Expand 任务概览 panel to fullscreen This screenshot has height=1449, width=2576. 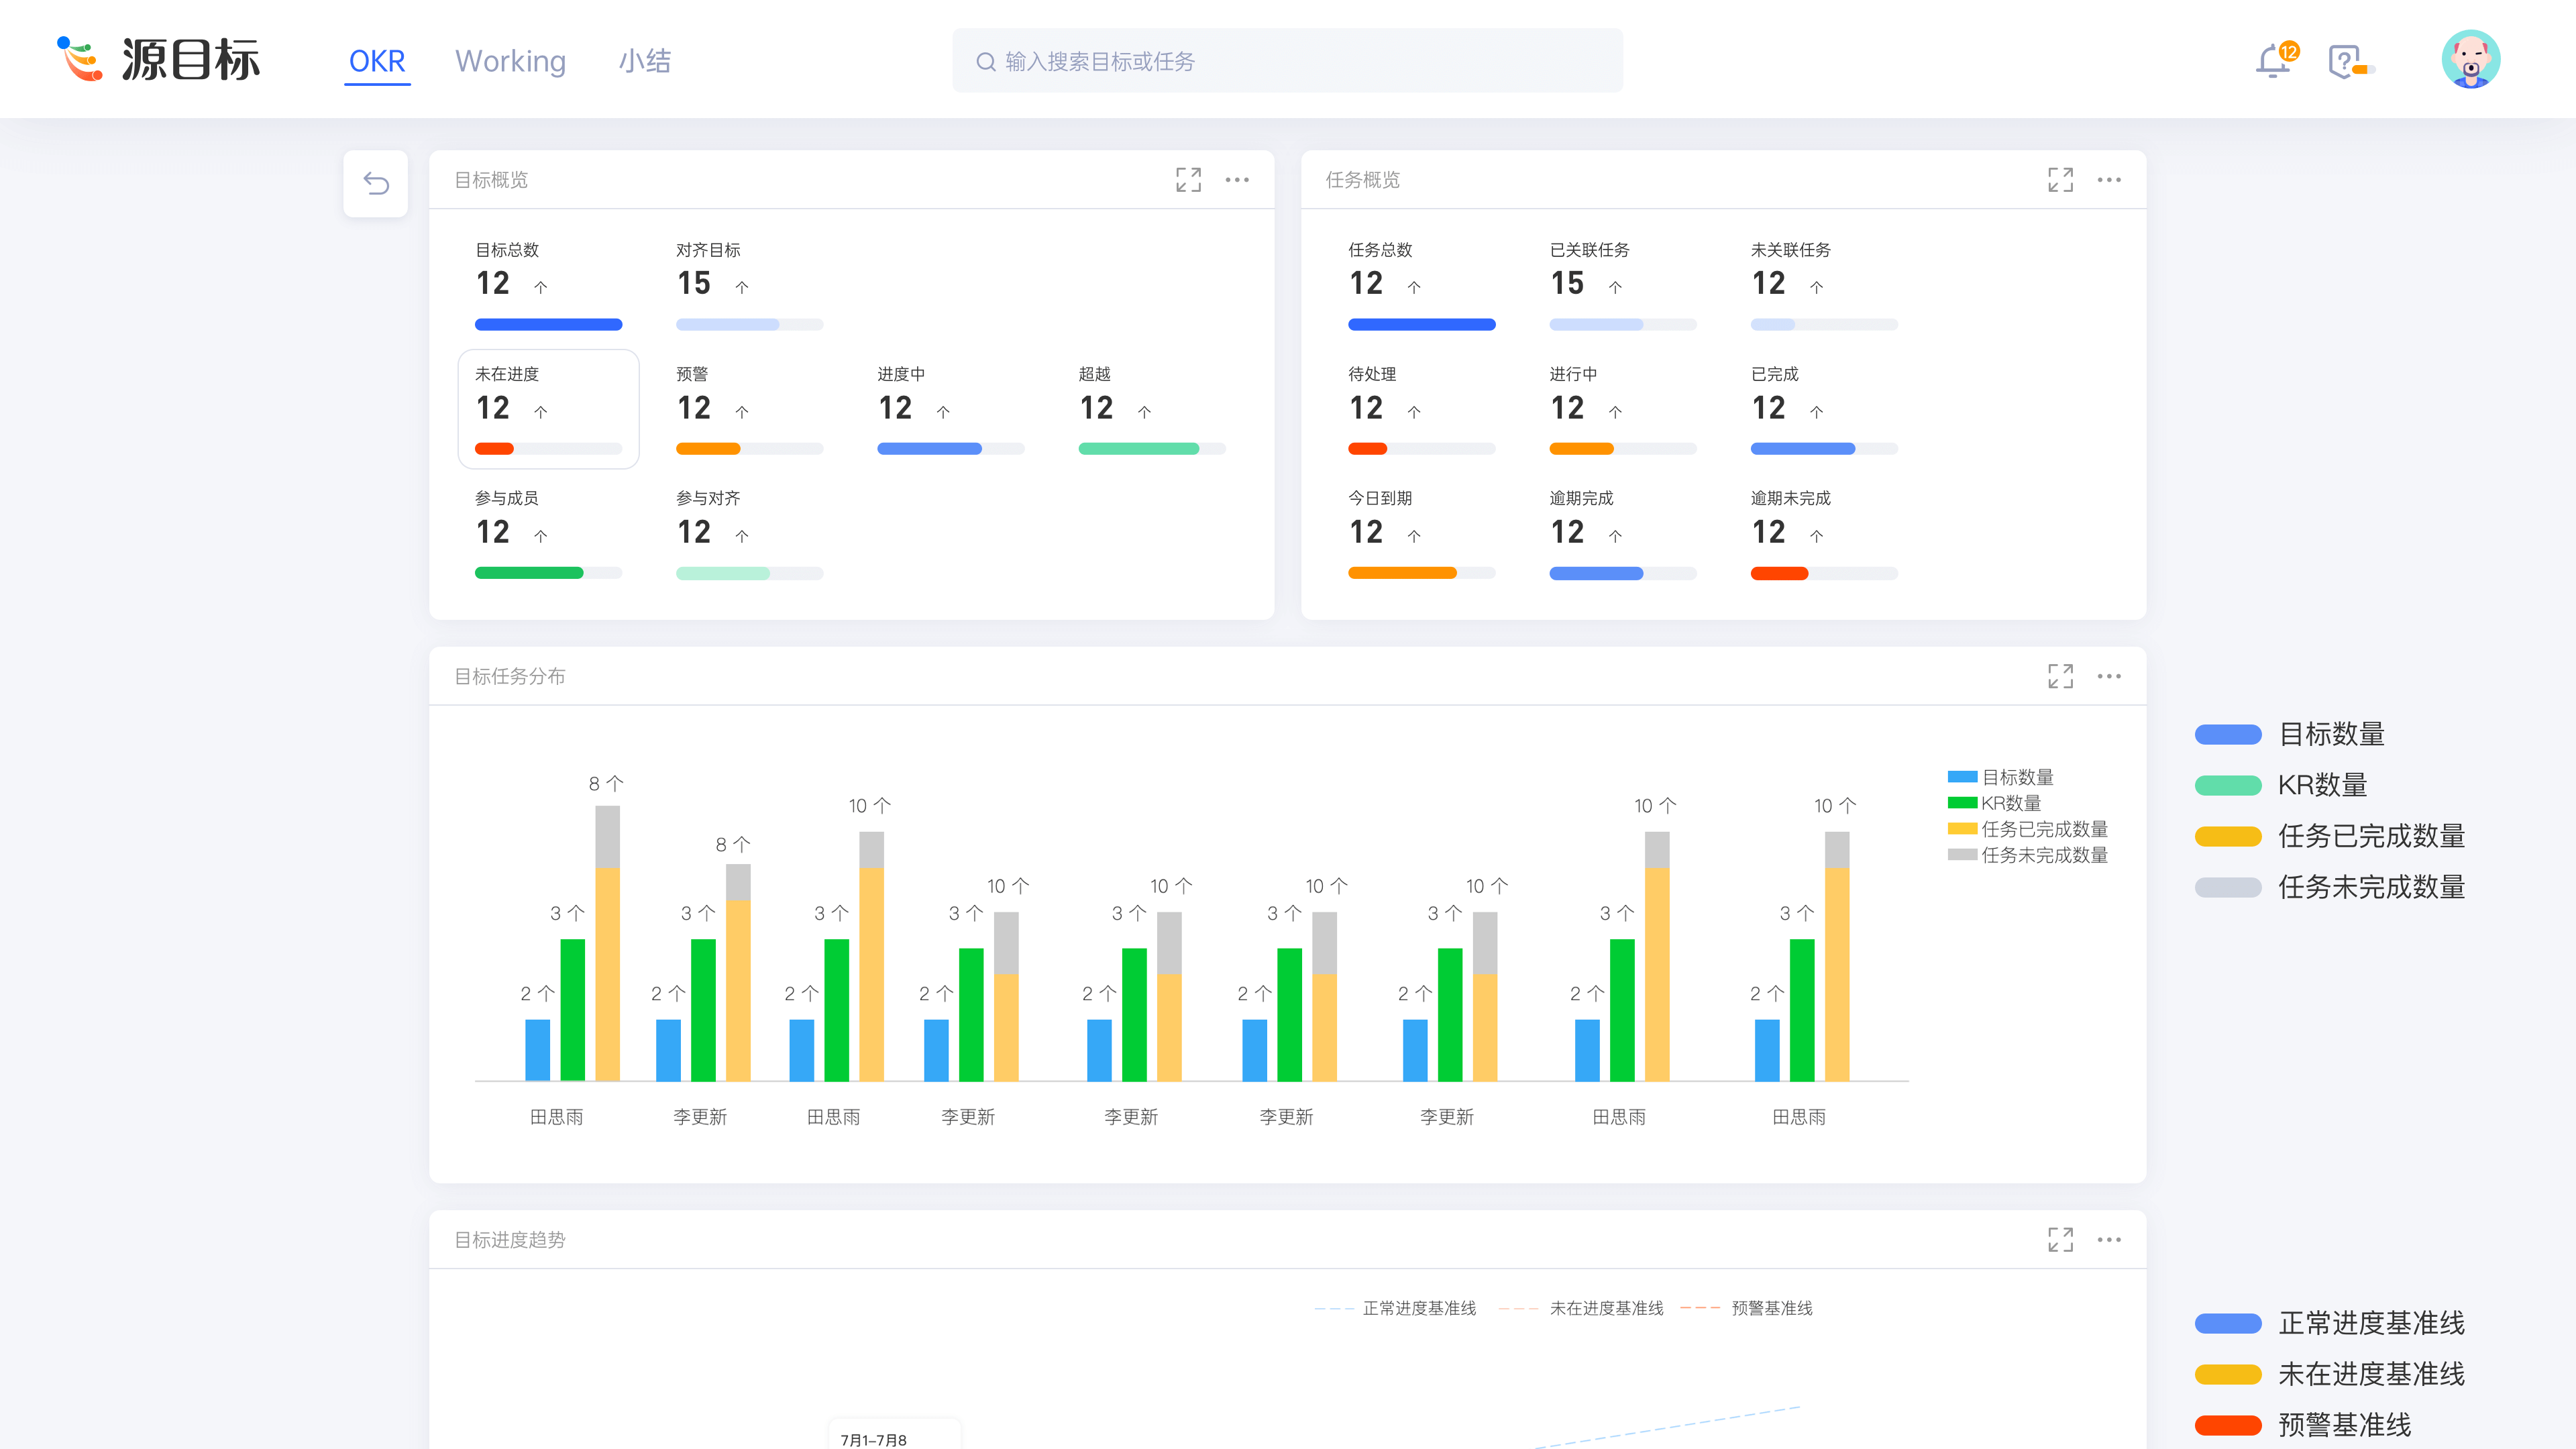point(2060,180)
